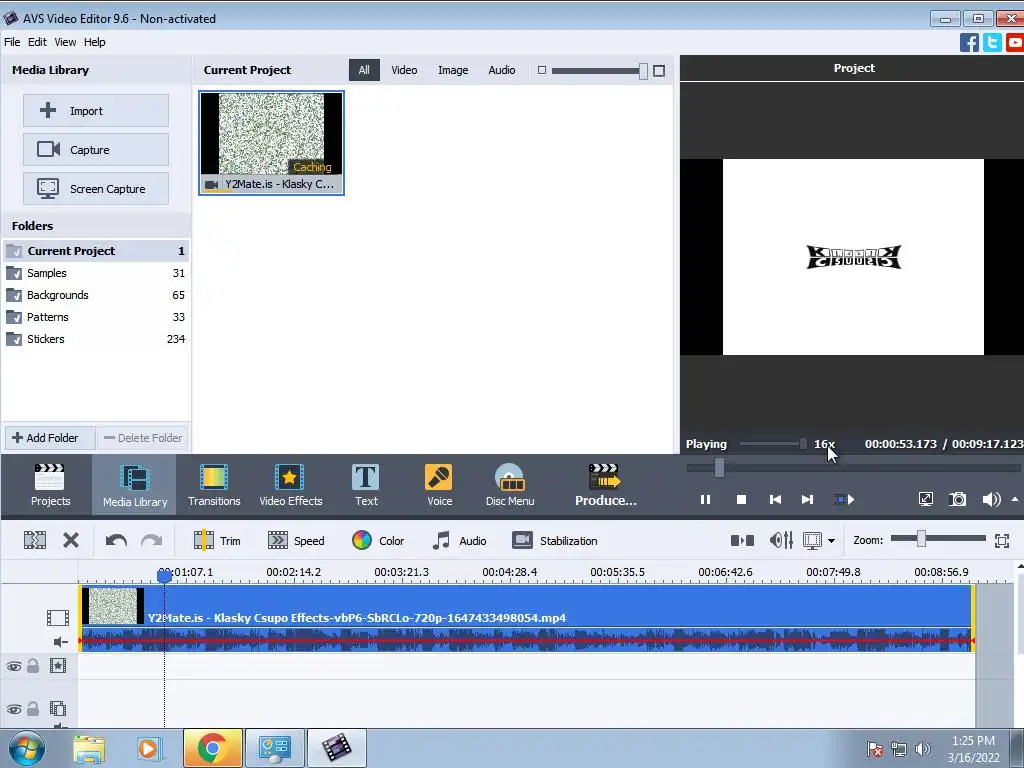Stop the preview playback
Image resolution: width=1024 pixels, height=768 pixels.
(741, 500)
